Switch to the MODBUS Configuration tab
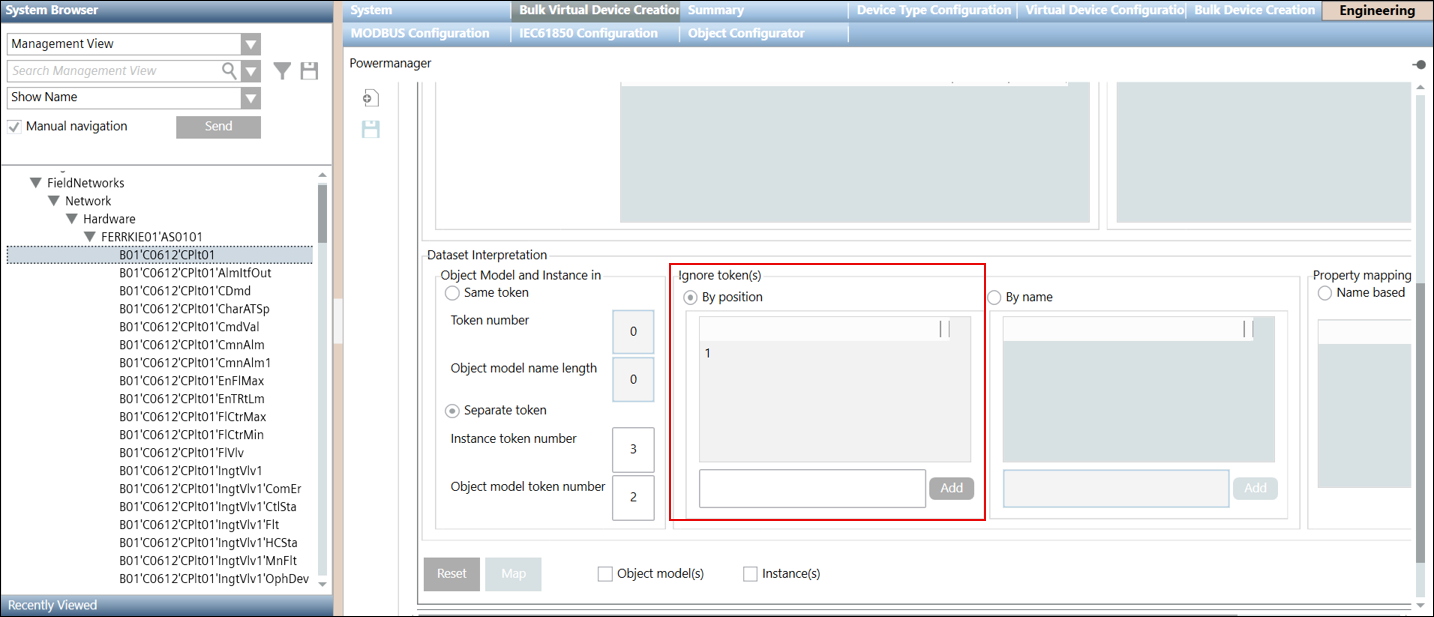The width and height of the screenshot is (1434, 617). [x=420, y=33]
